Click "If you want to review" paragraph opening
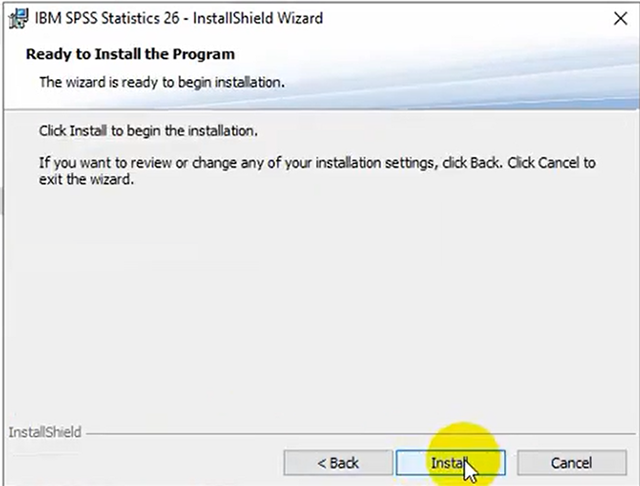The height and width of the screenshot is (486, 640). click(103, 163)
